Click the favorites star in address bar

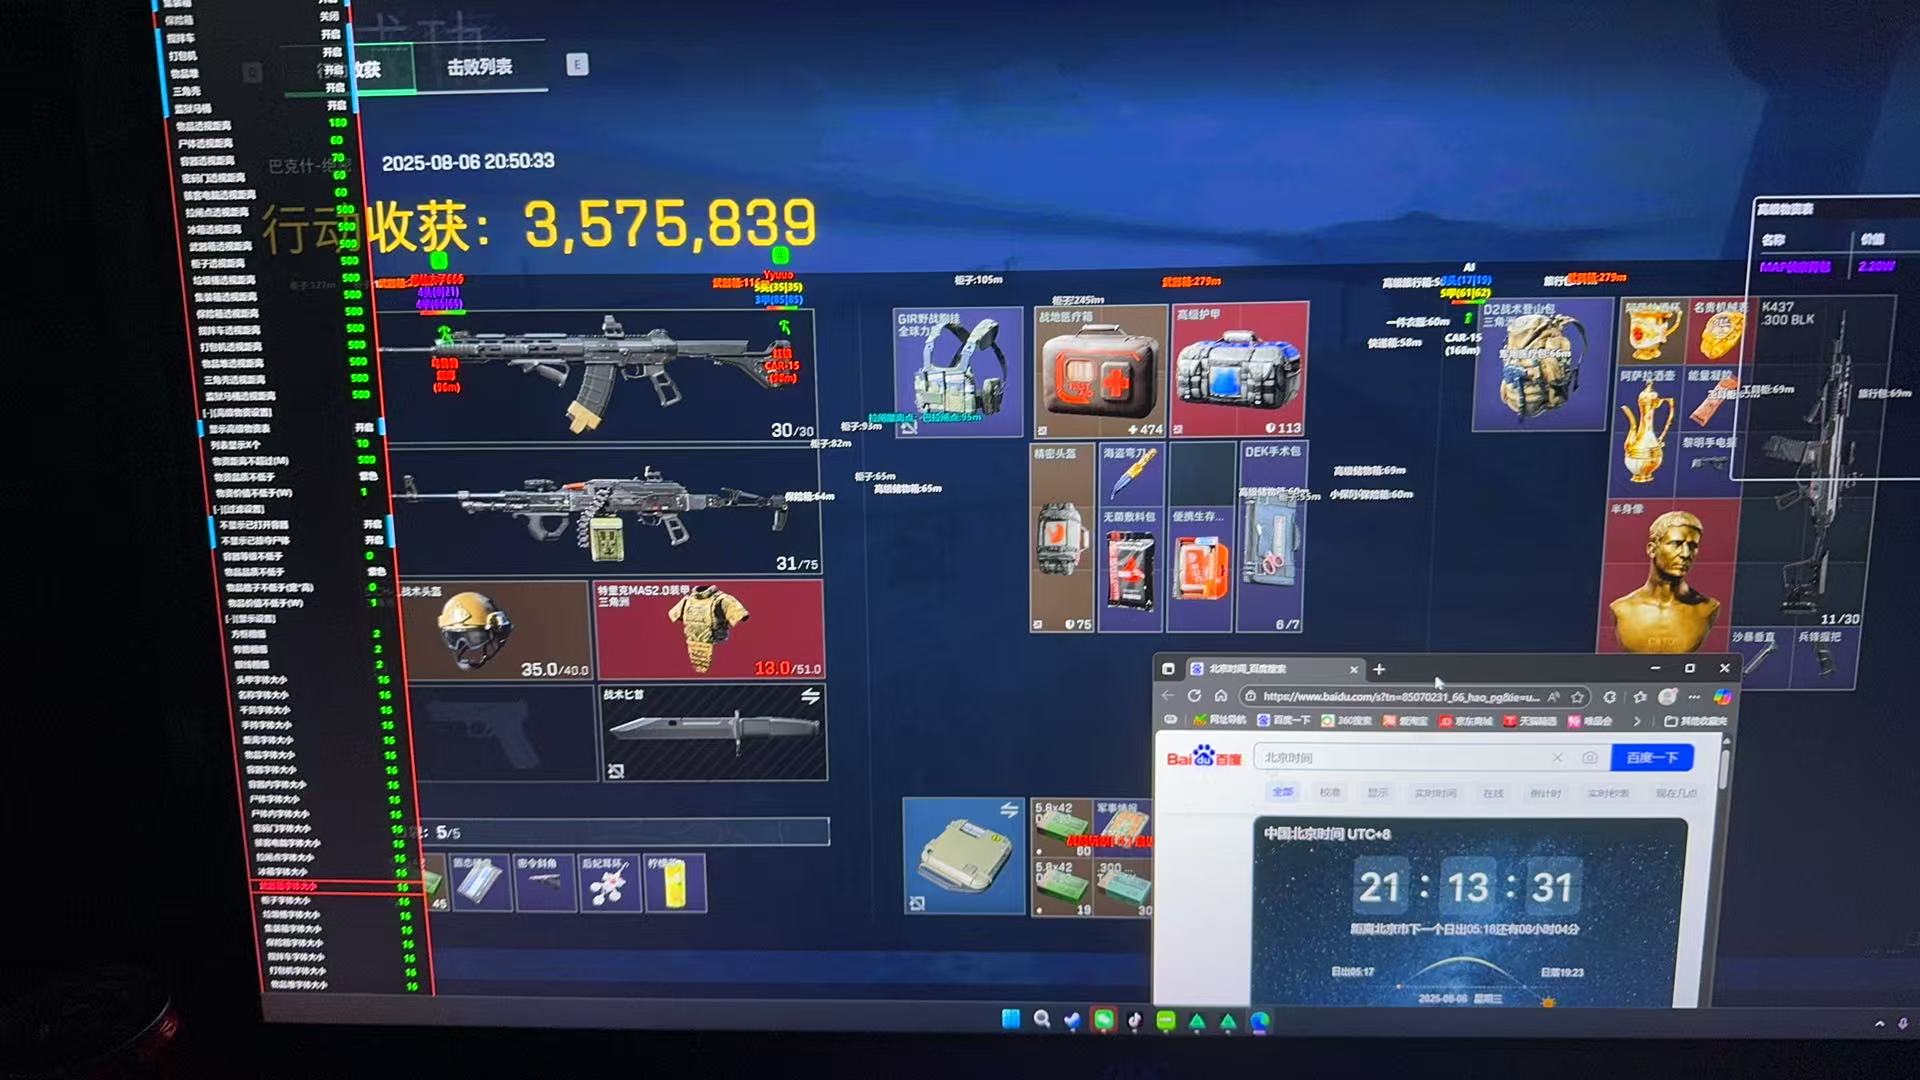click(1578, 697)
